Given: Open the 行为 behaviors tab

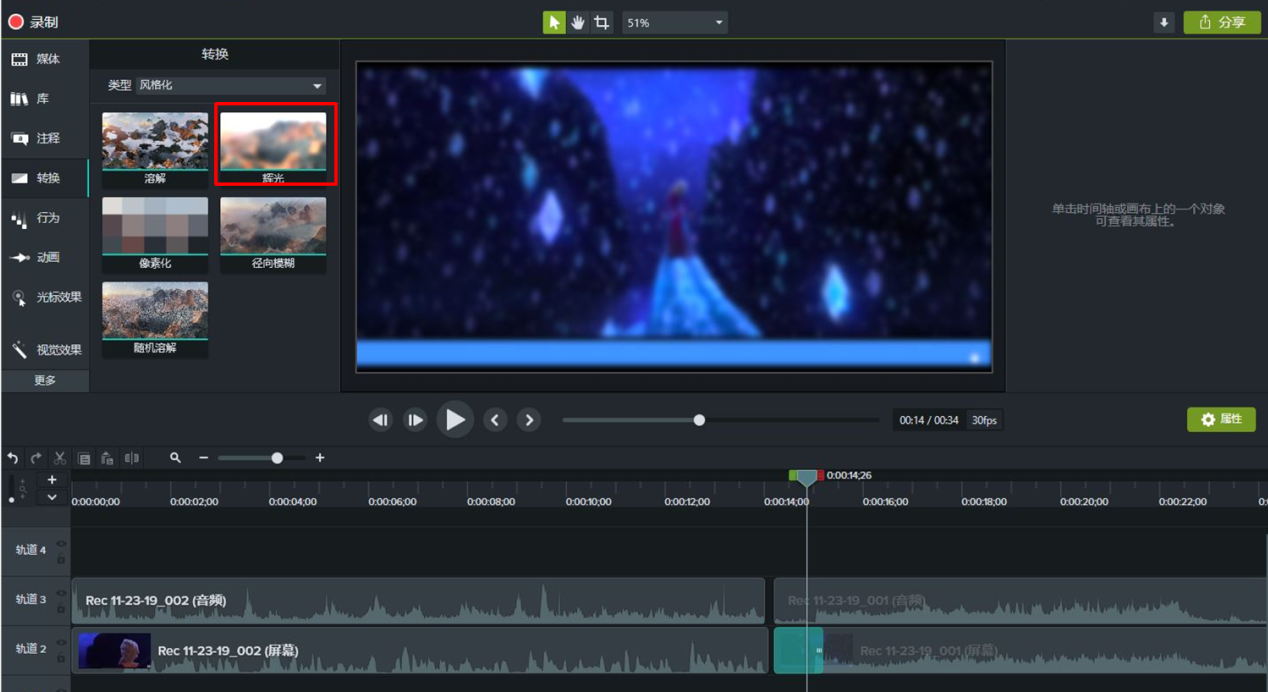Looking at the screenshot, I should coord(45,218).
